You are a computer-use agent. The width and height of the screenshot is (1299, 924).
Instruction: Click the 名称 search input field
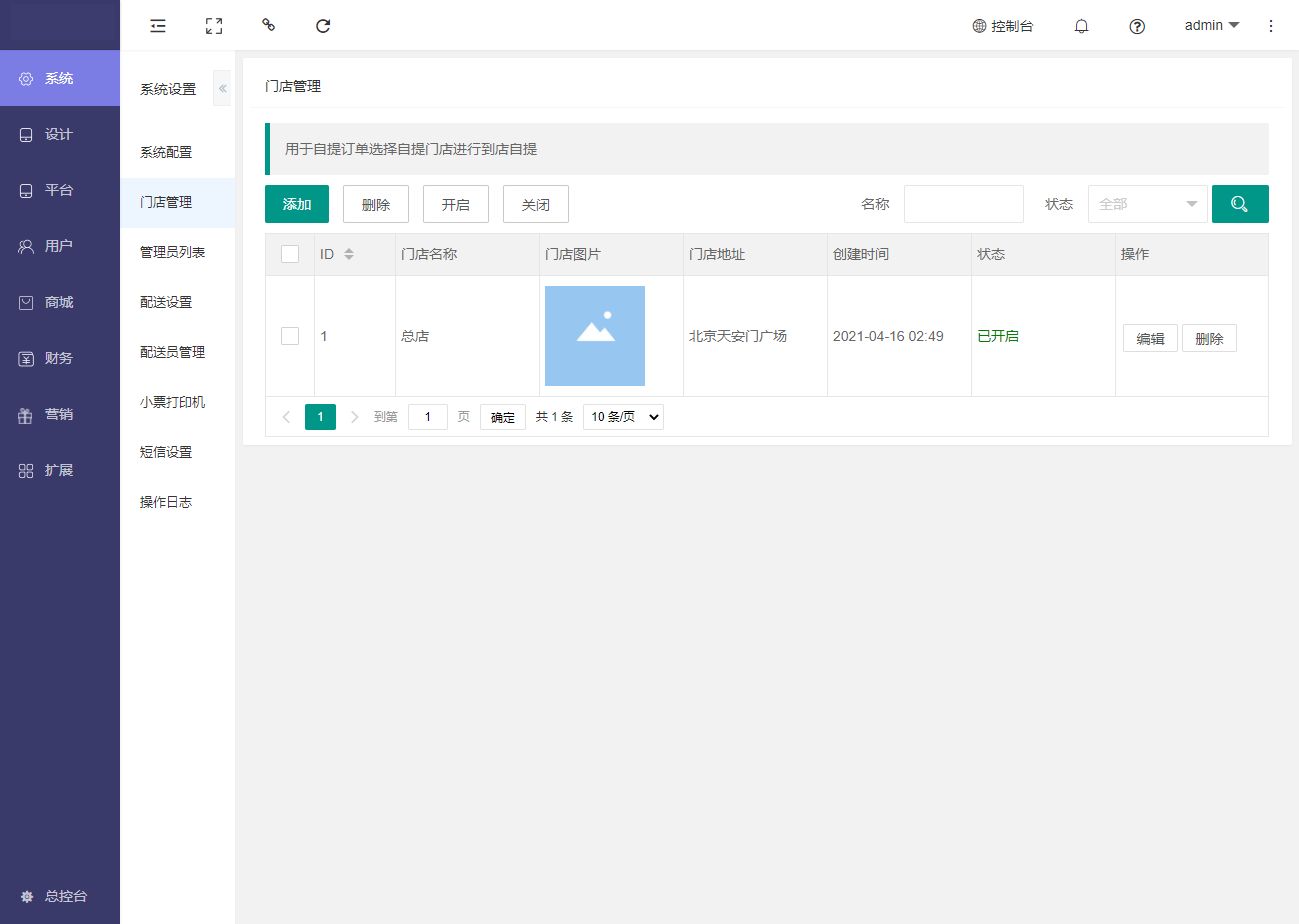click(963, 204)
